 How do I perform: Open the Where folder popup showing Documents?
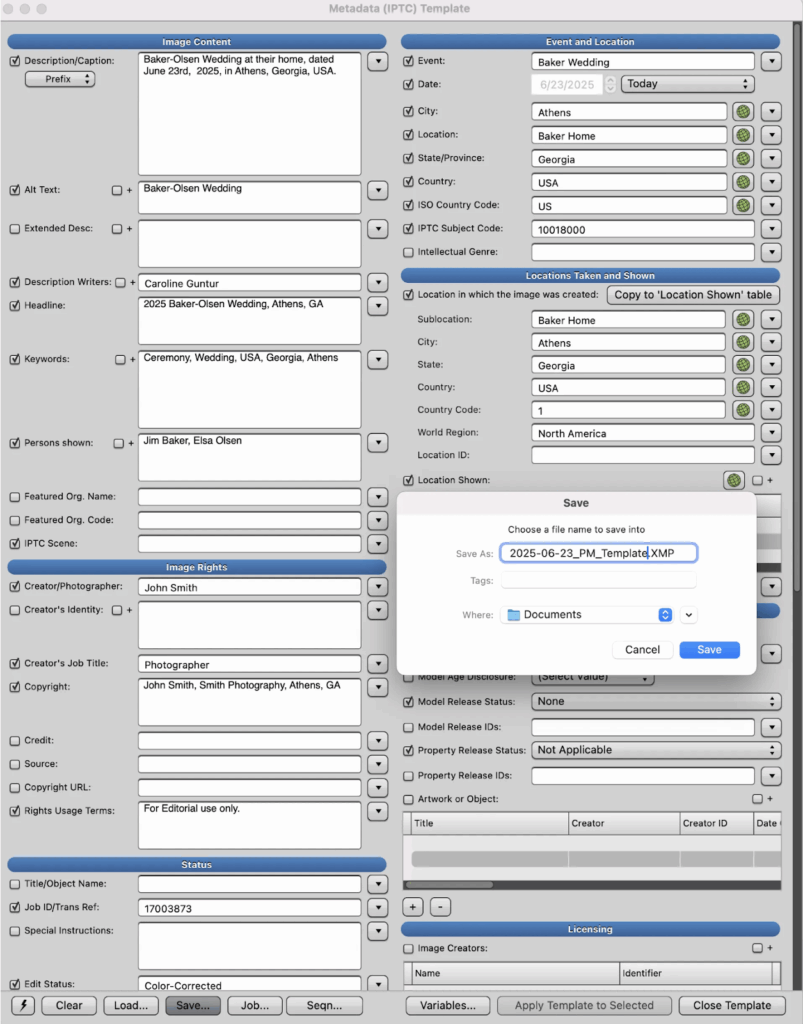[x=587, y=615]
